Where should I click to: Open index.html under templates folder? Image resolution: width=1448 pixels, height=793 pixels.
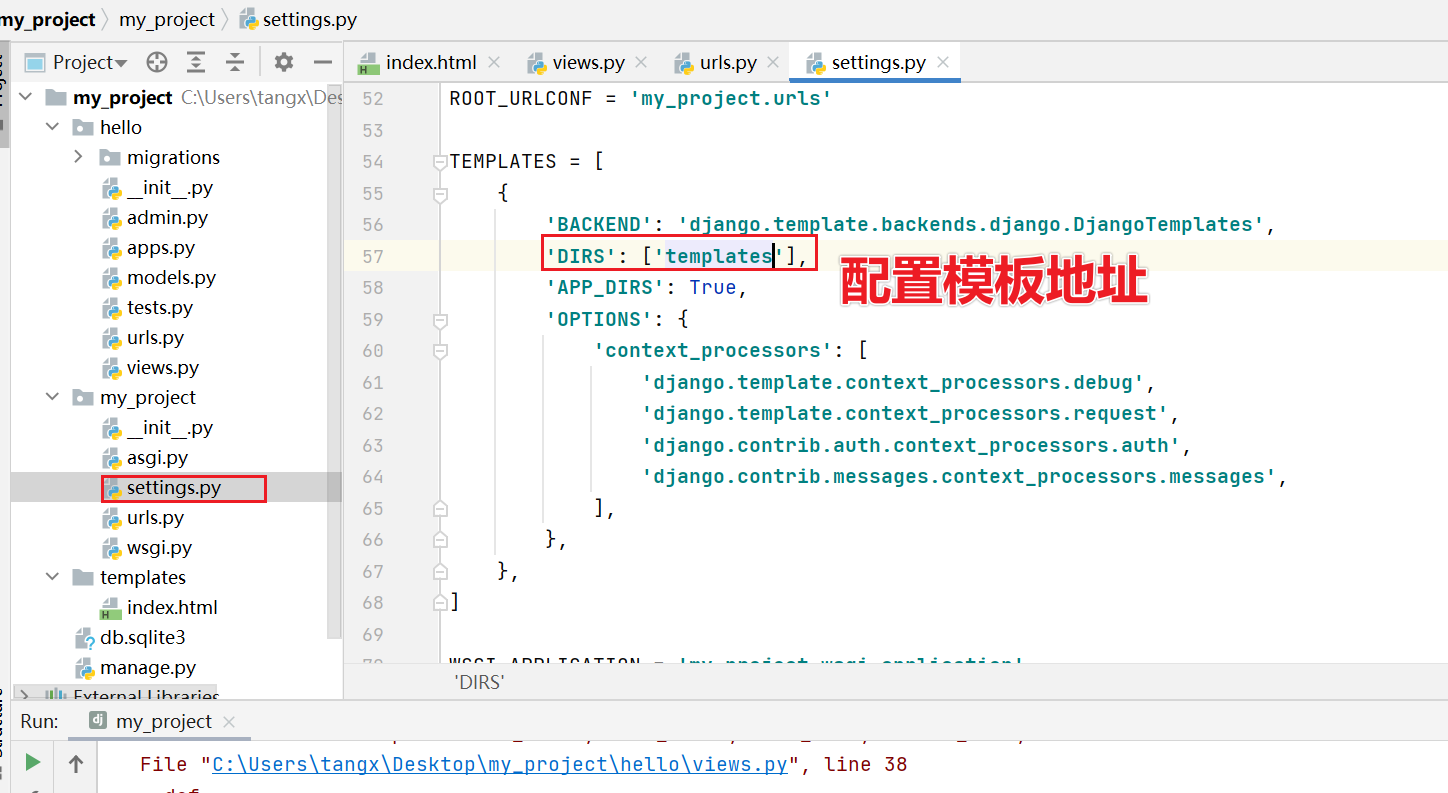(172, 607)
